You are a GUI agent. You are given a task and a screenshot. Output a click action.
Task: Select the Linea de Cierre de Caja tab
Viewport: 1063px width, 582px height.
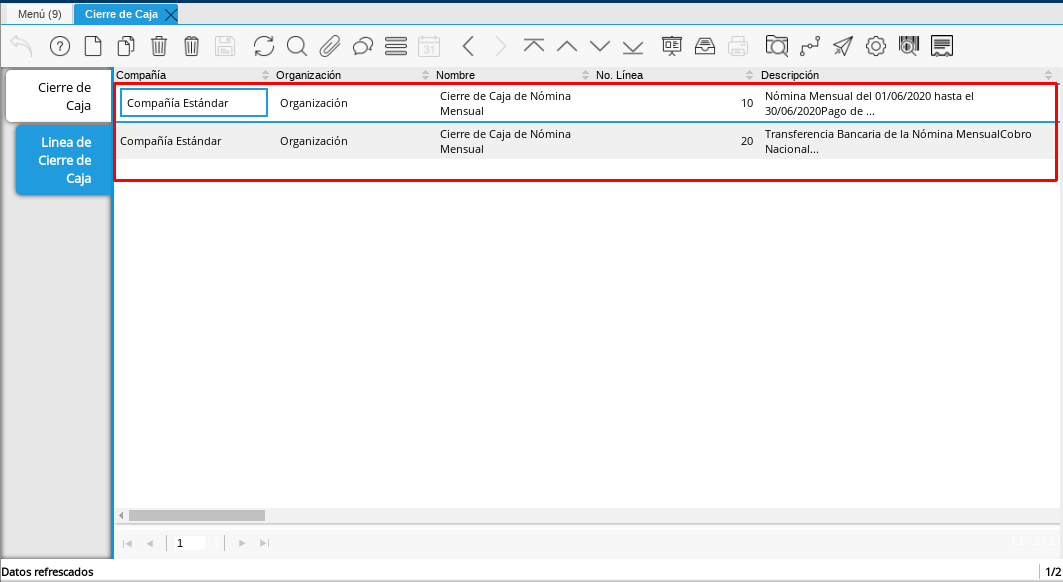65,160
